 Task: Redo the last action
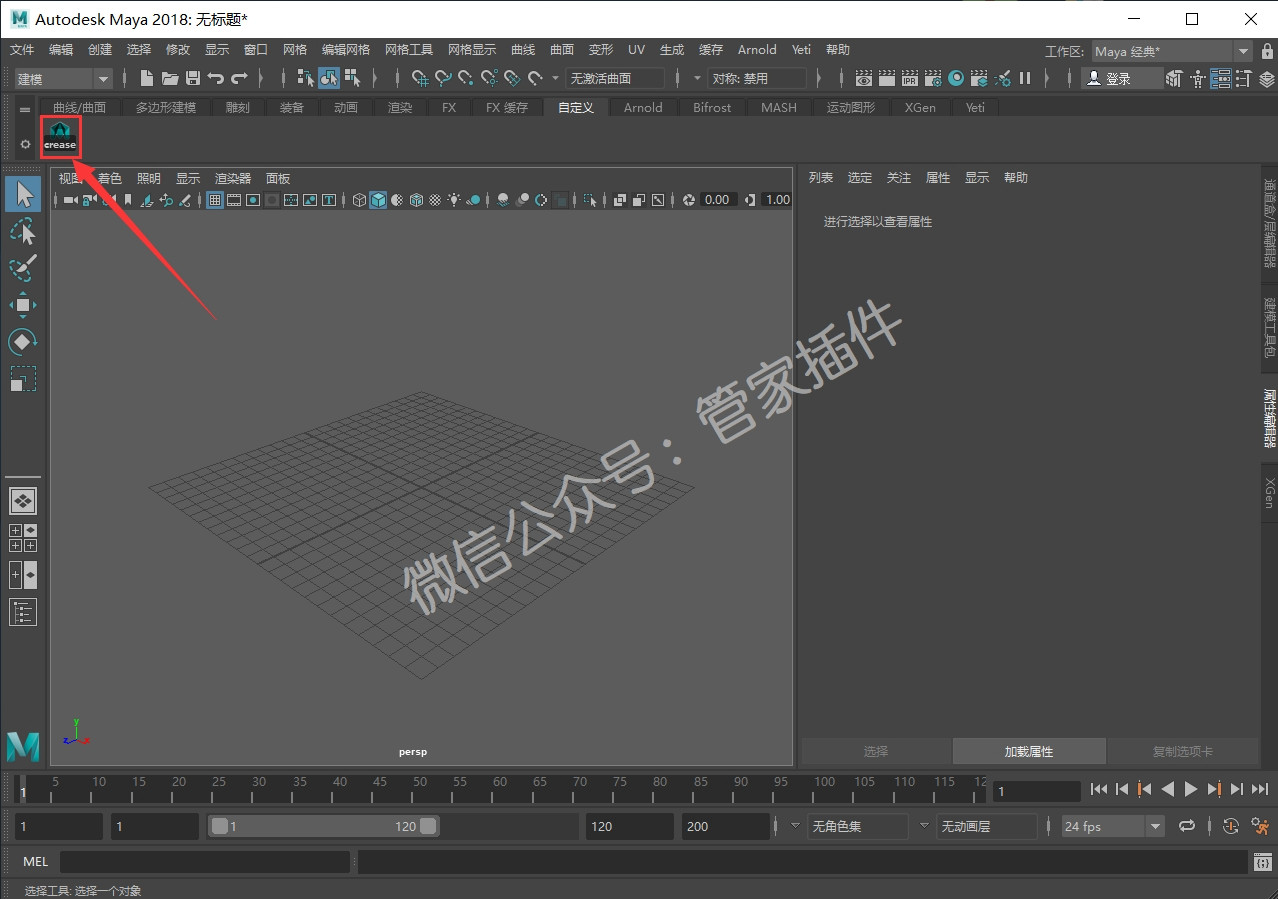coord(239,78)
